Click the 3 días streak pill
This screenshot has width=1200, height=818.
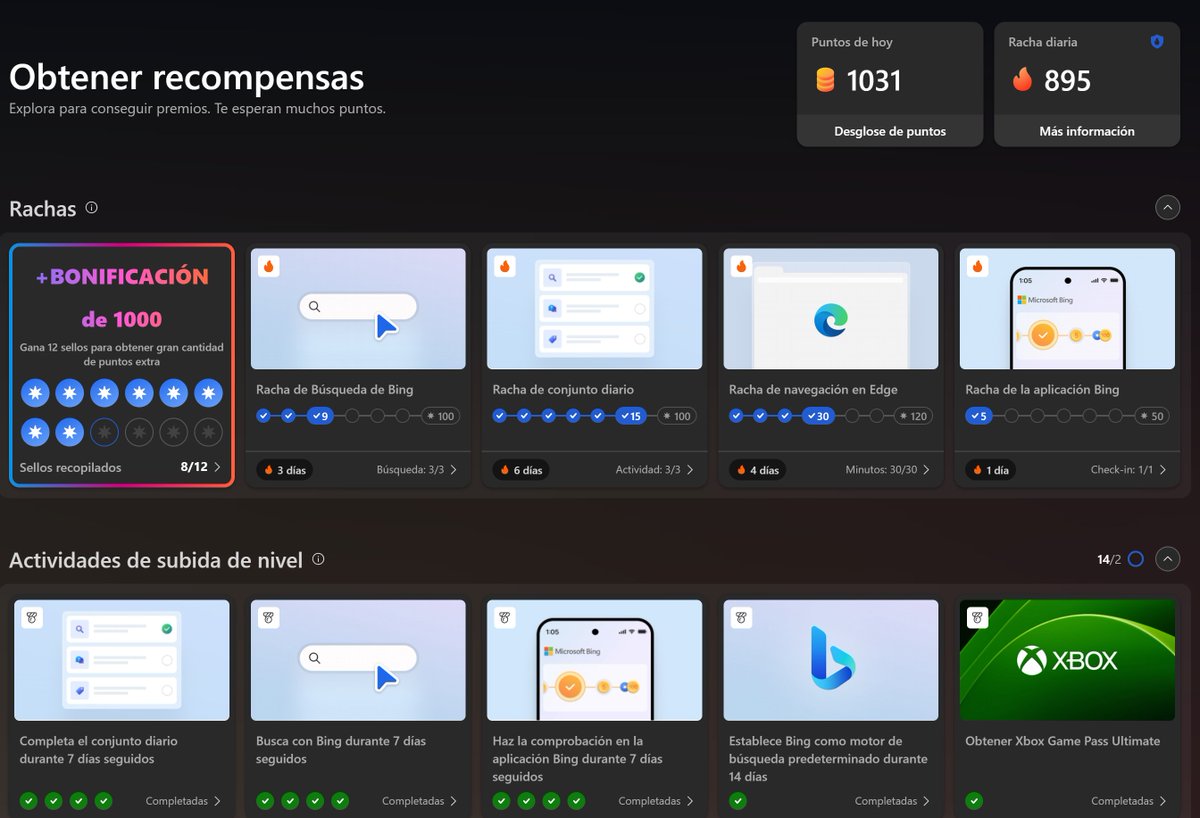284,469
